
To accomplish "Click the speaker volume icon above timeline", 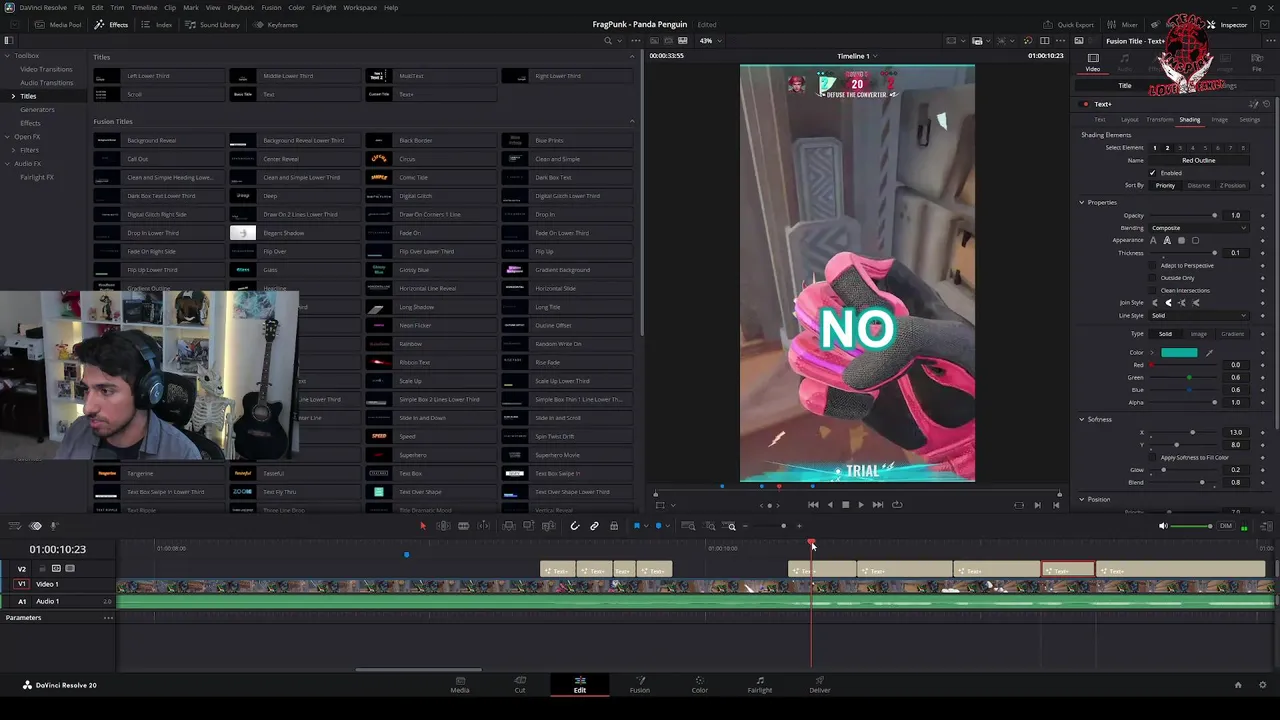I will 1163,526.
